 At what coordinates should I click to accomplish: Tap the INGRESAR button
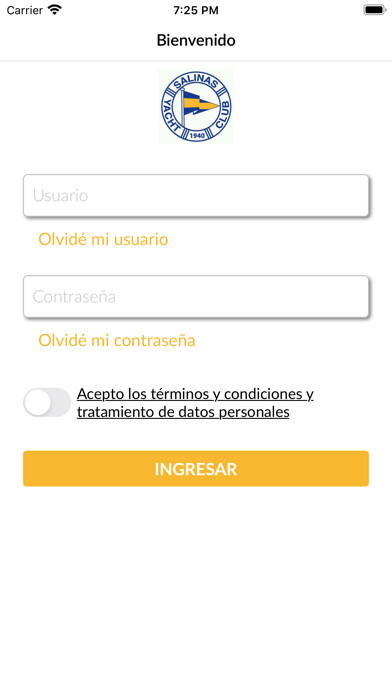click(196, 469)
